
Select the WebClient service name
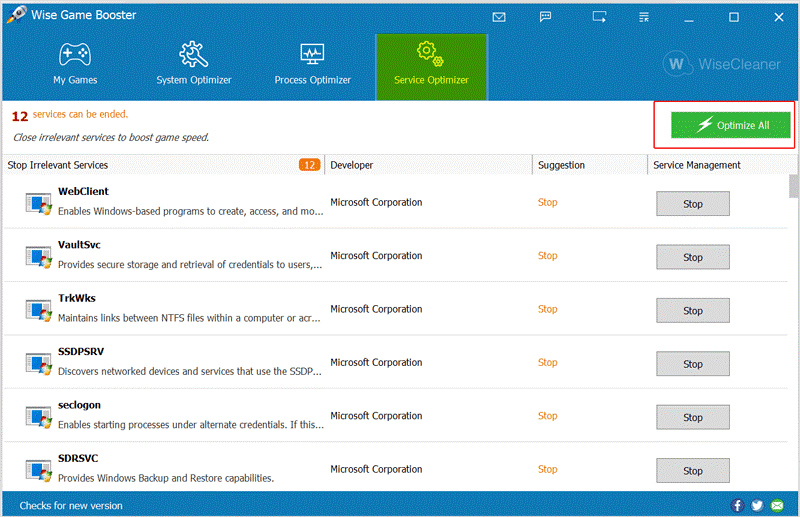pyautogui.click(x=83, y=191)
